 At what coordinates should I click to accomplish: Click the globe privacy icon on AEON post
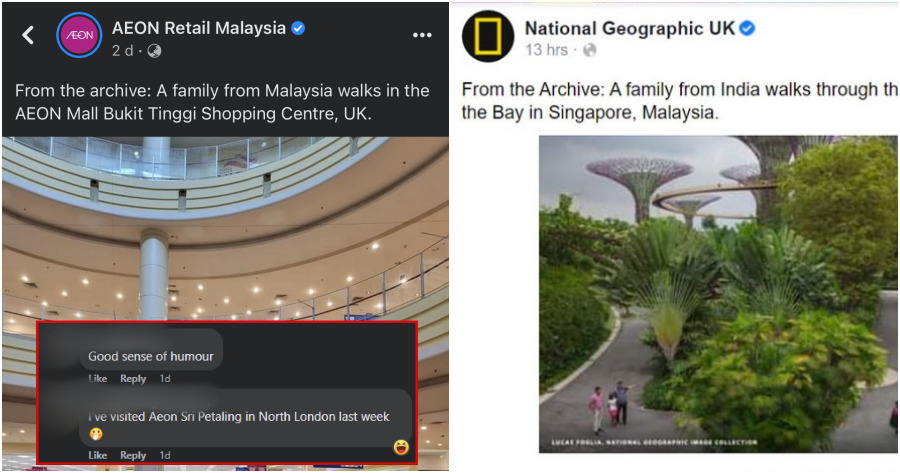click(x=154, y=51)
